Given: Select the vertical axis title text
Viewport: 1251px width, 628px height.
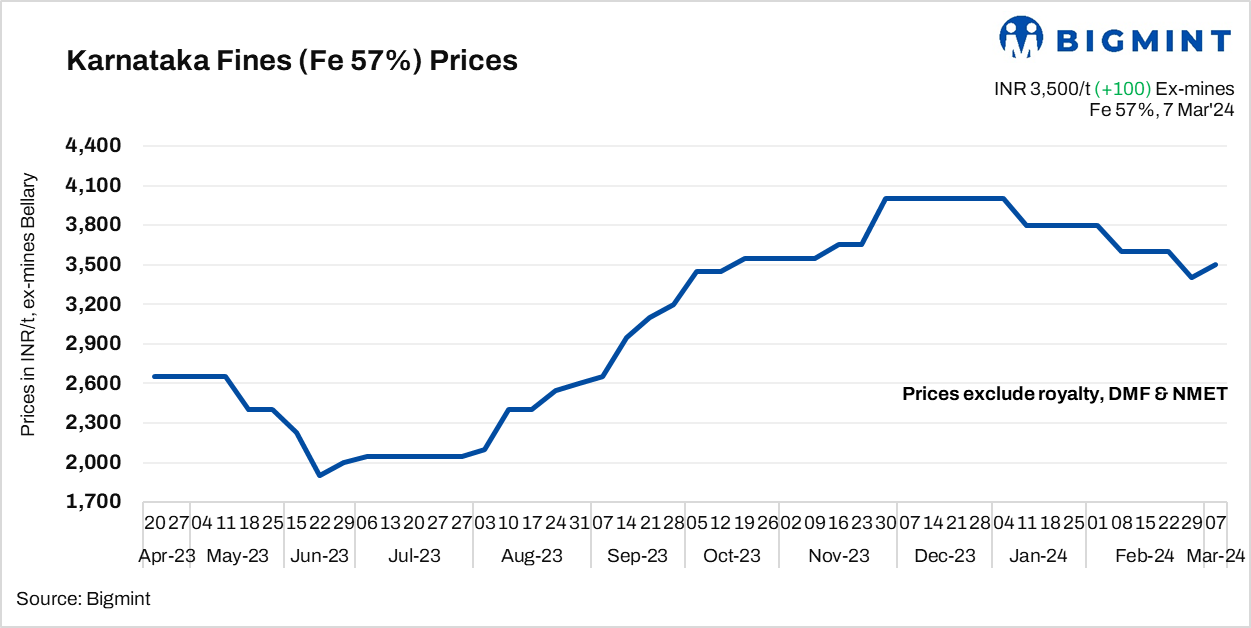Looking at the screenshot, I should pos(29,305).
